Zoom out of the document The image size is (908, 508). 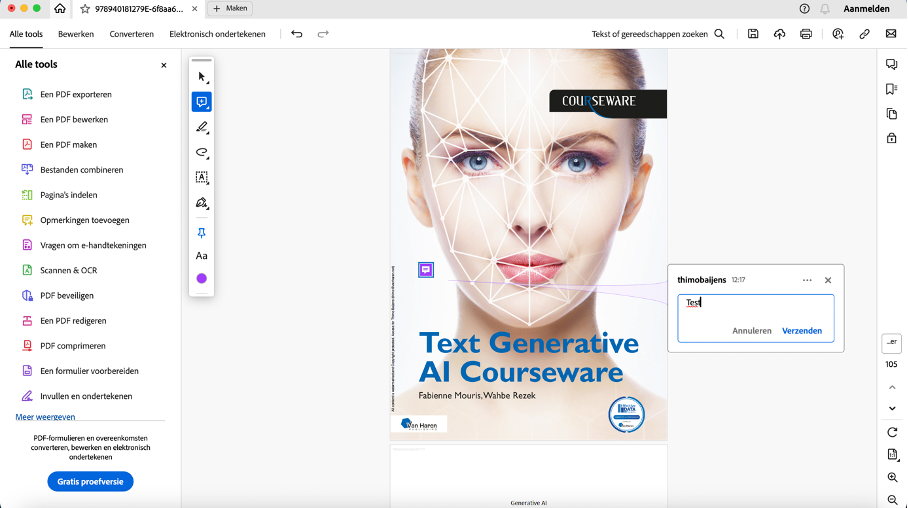point(892,499)
